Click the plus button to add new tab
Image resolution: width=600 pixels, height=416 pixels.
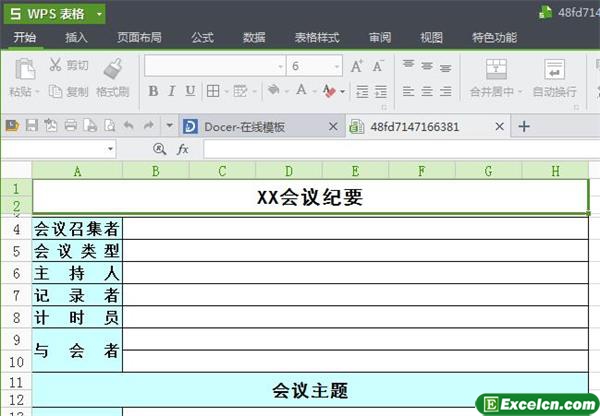point(523,127)
